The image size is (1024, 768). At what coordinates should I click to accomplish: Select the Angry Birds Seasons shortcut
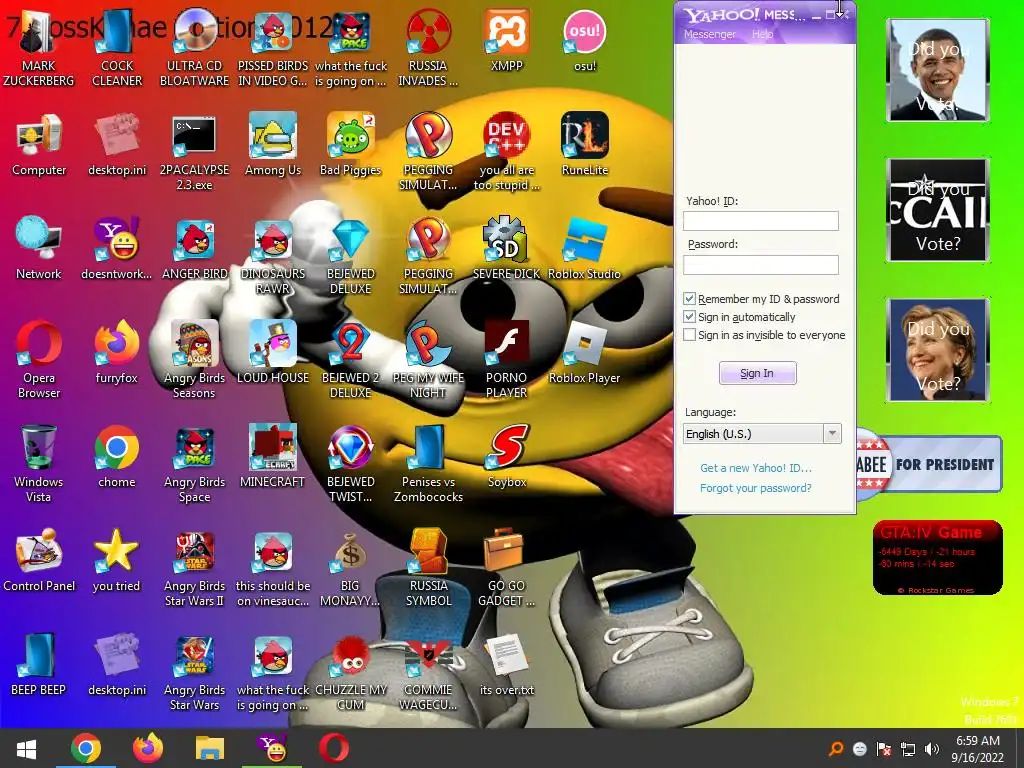(195, 359)
